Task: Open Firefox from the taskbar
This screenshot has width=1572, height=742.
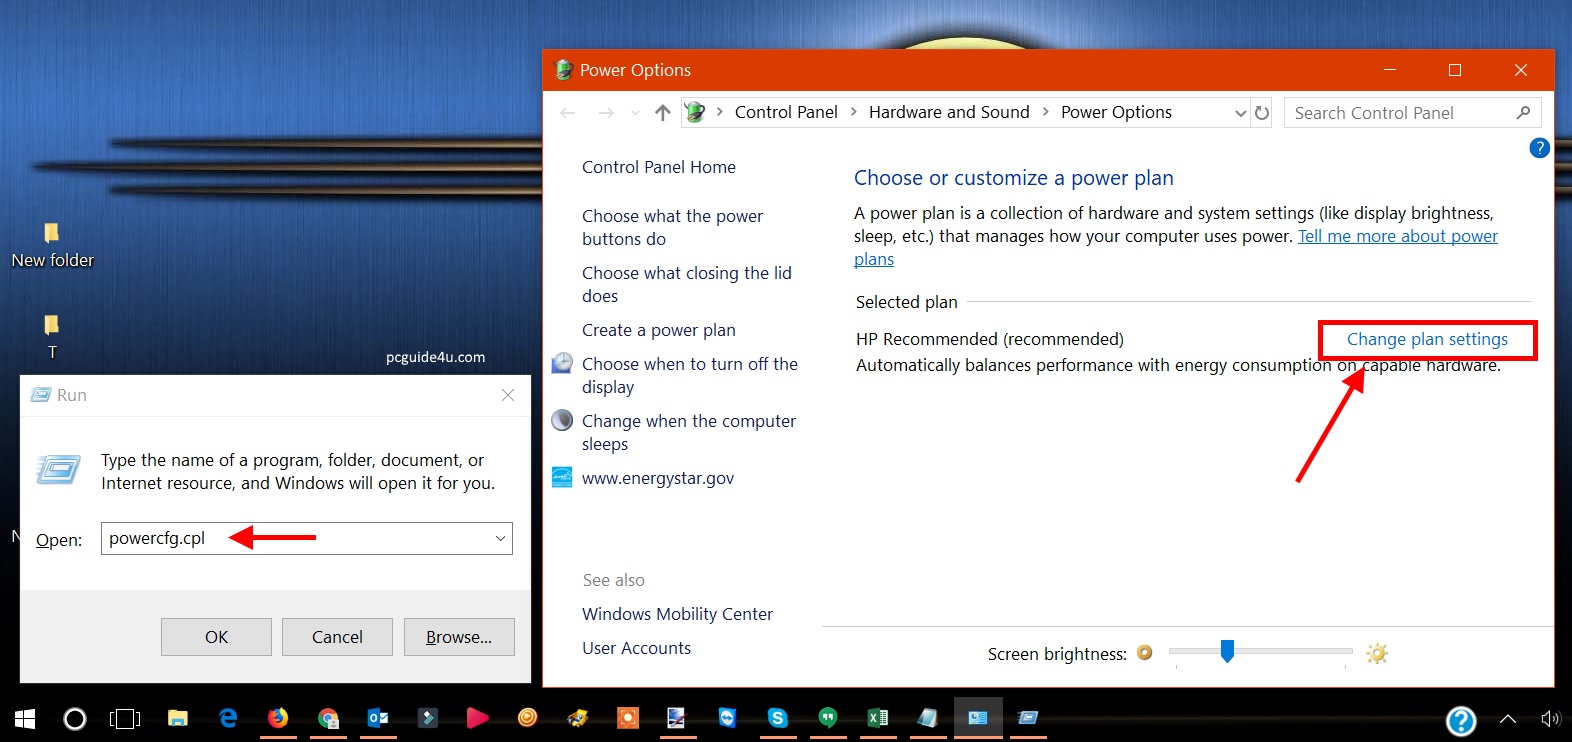Action: [x=278, y=718]
